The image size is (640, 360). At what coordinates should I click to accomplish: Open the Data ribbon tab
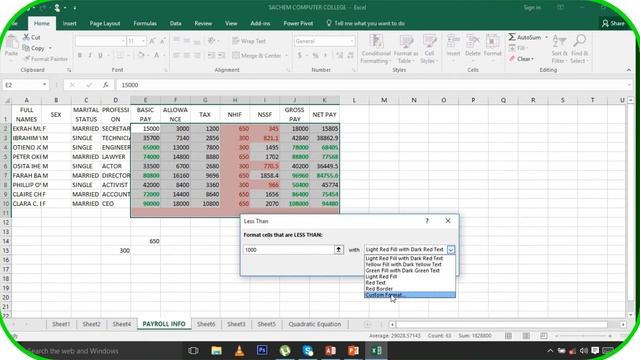point(176,23)
